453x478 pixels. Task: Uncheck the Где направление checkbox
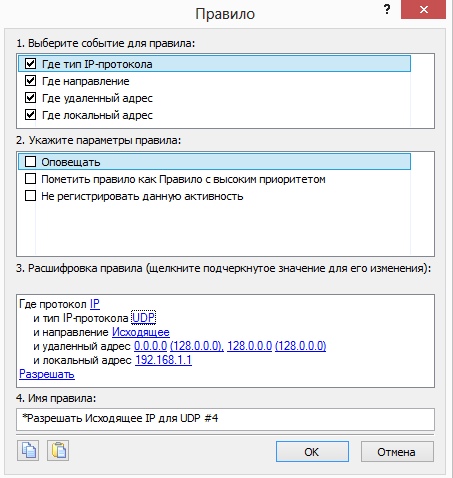pyautogui.click(x=31, y=81)
